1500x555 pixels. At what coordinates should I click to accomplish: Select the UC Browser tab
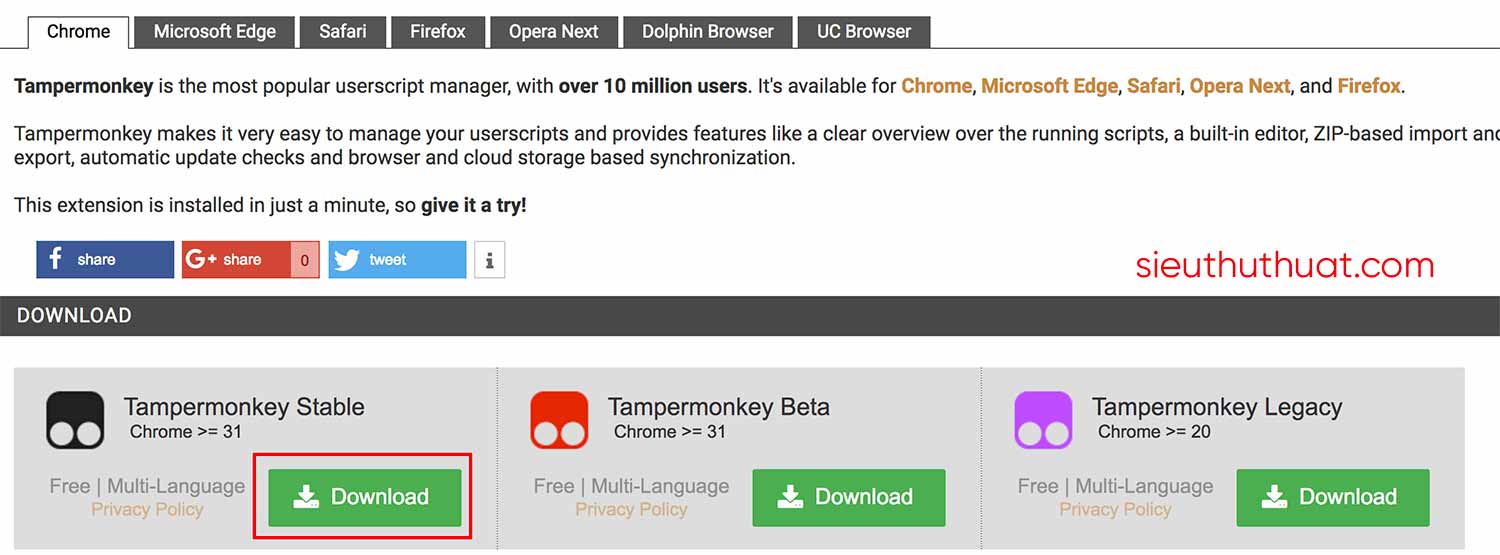(x=863, y=32)
